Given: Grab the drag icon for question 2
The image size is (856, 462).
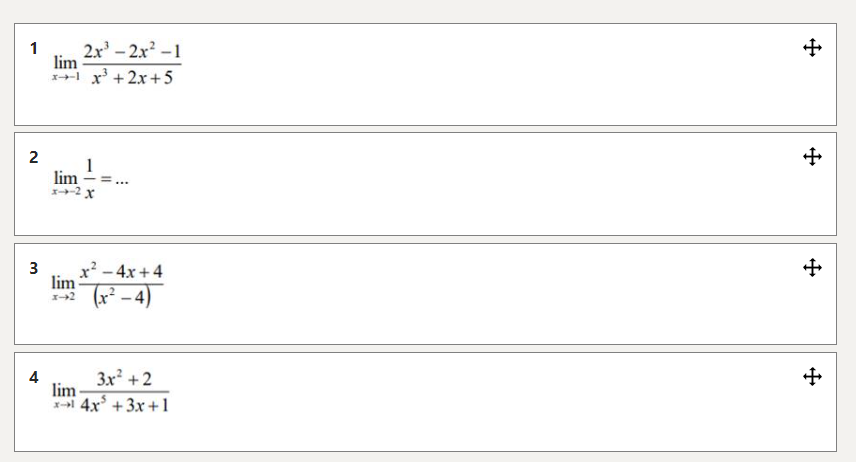Looking at the screenshot, I should point(811,156).
